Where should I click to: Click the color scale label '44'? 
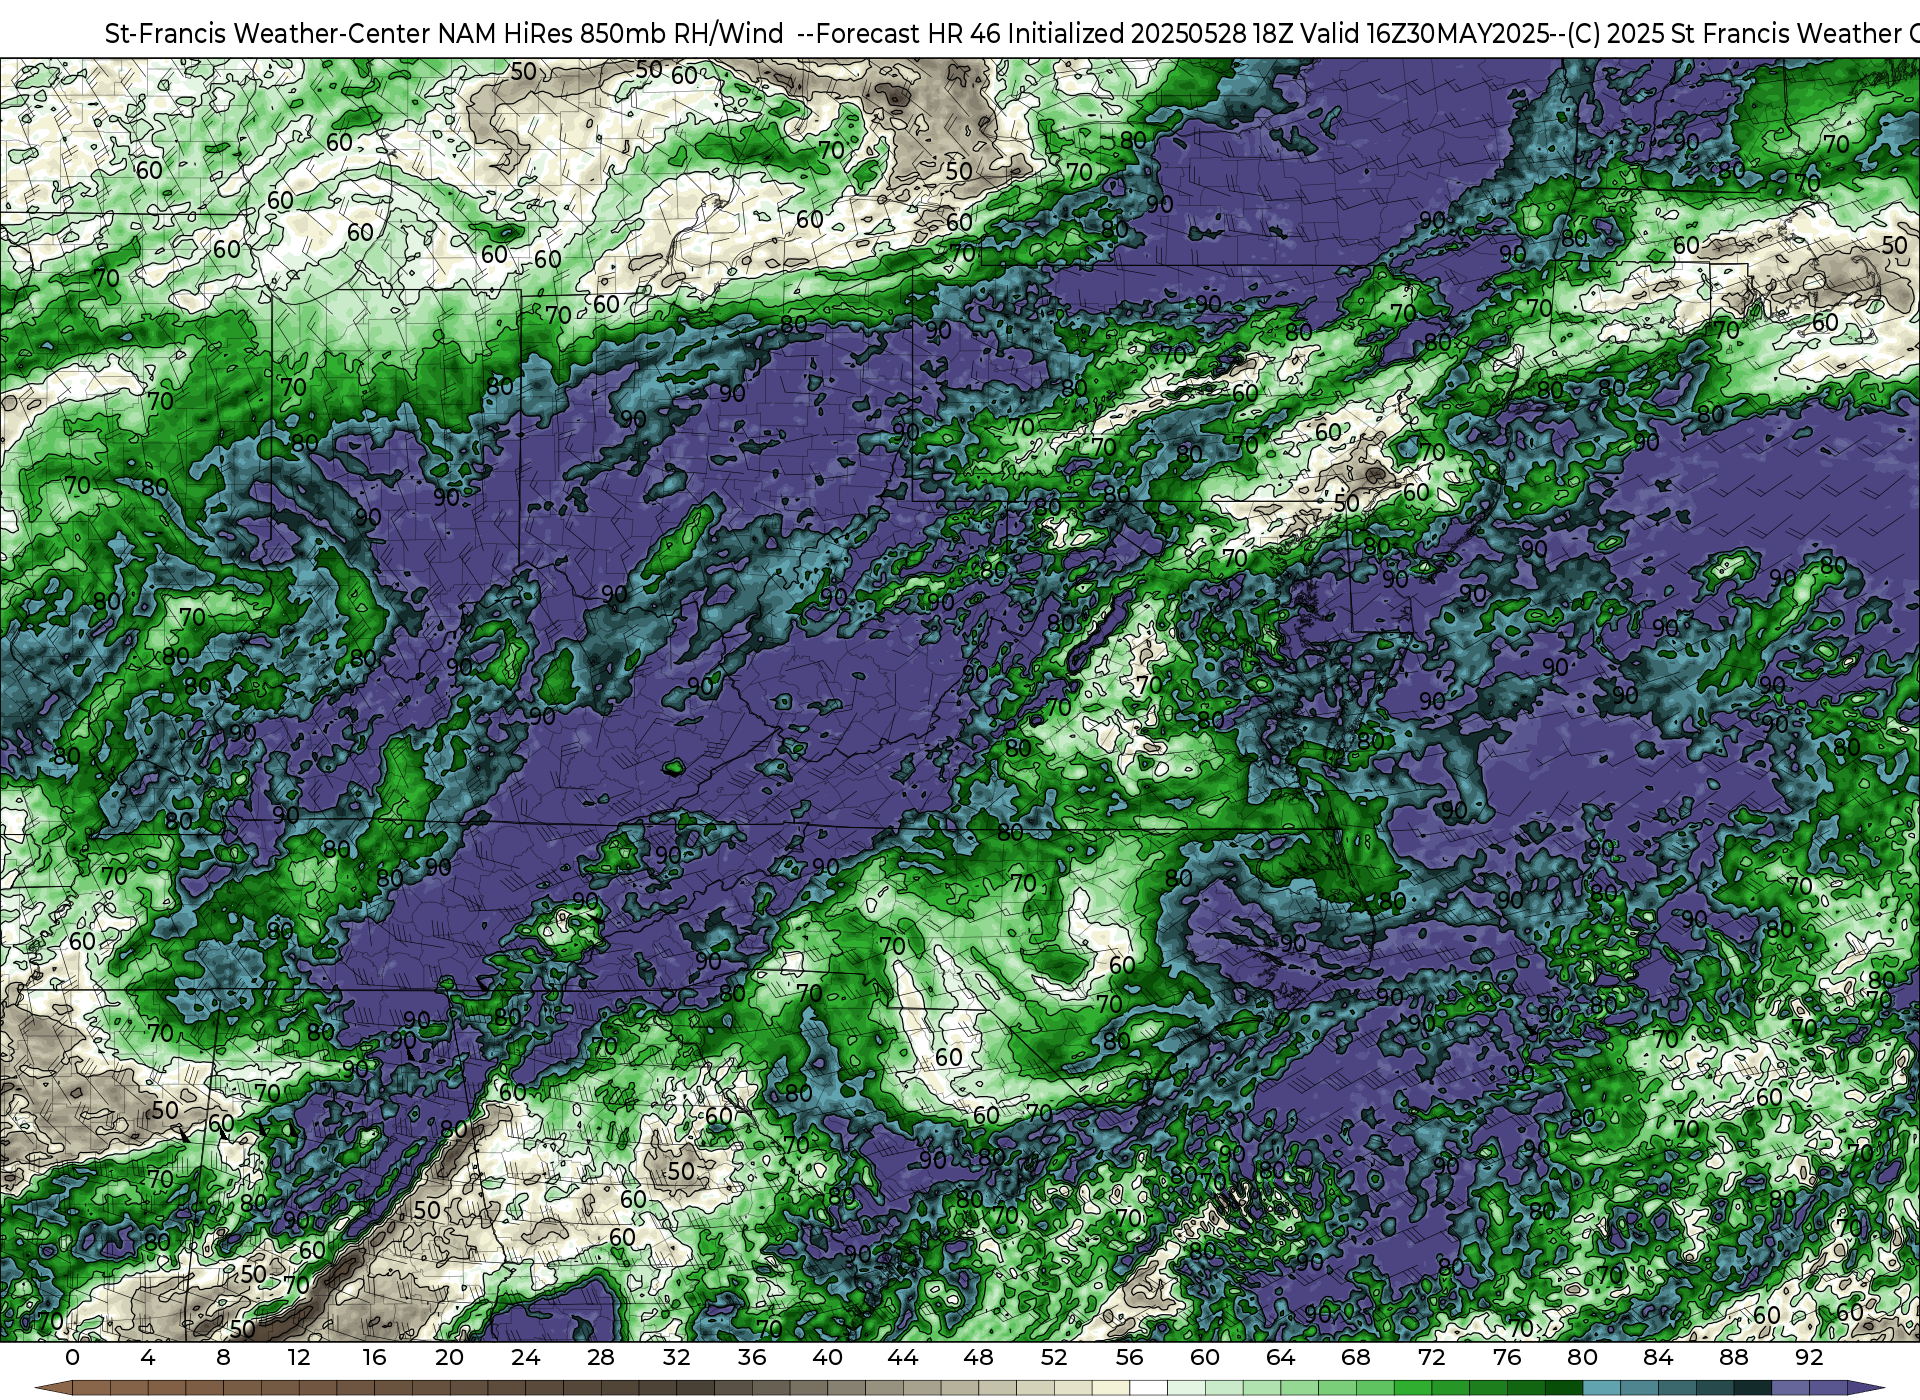tap(903, 1357)
